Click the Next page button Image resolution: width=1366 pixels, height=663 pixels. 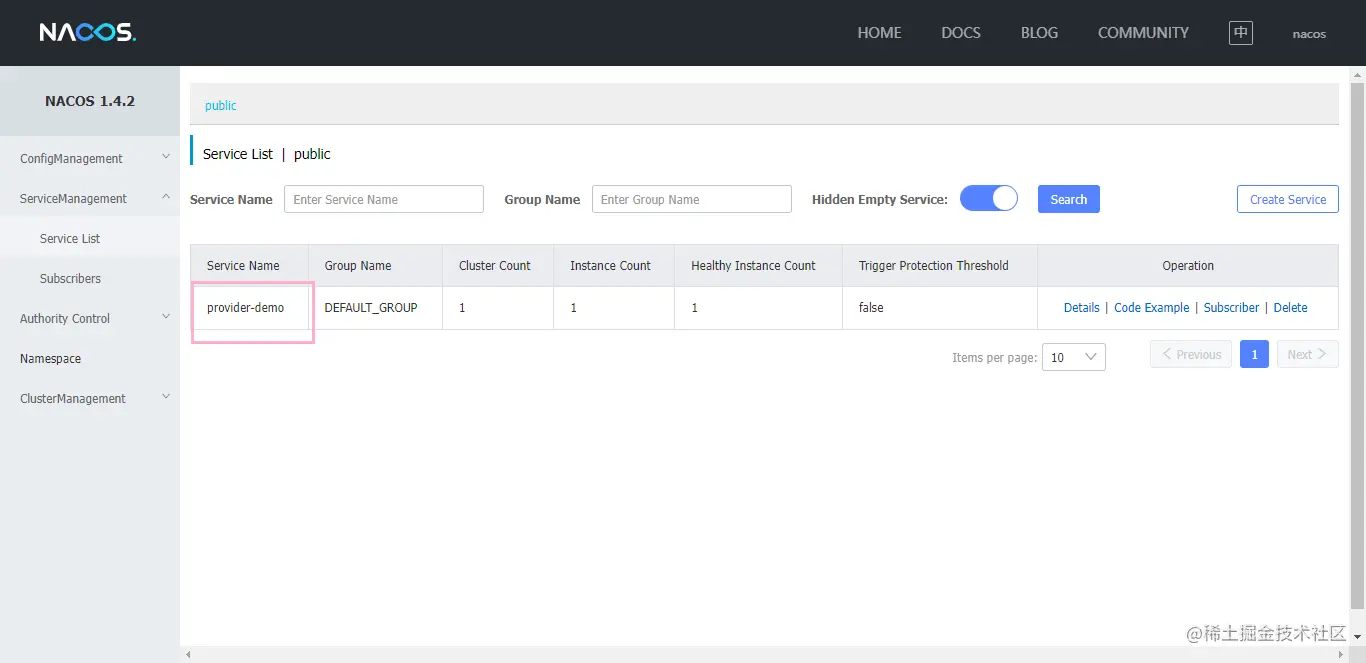[1307, 354]
